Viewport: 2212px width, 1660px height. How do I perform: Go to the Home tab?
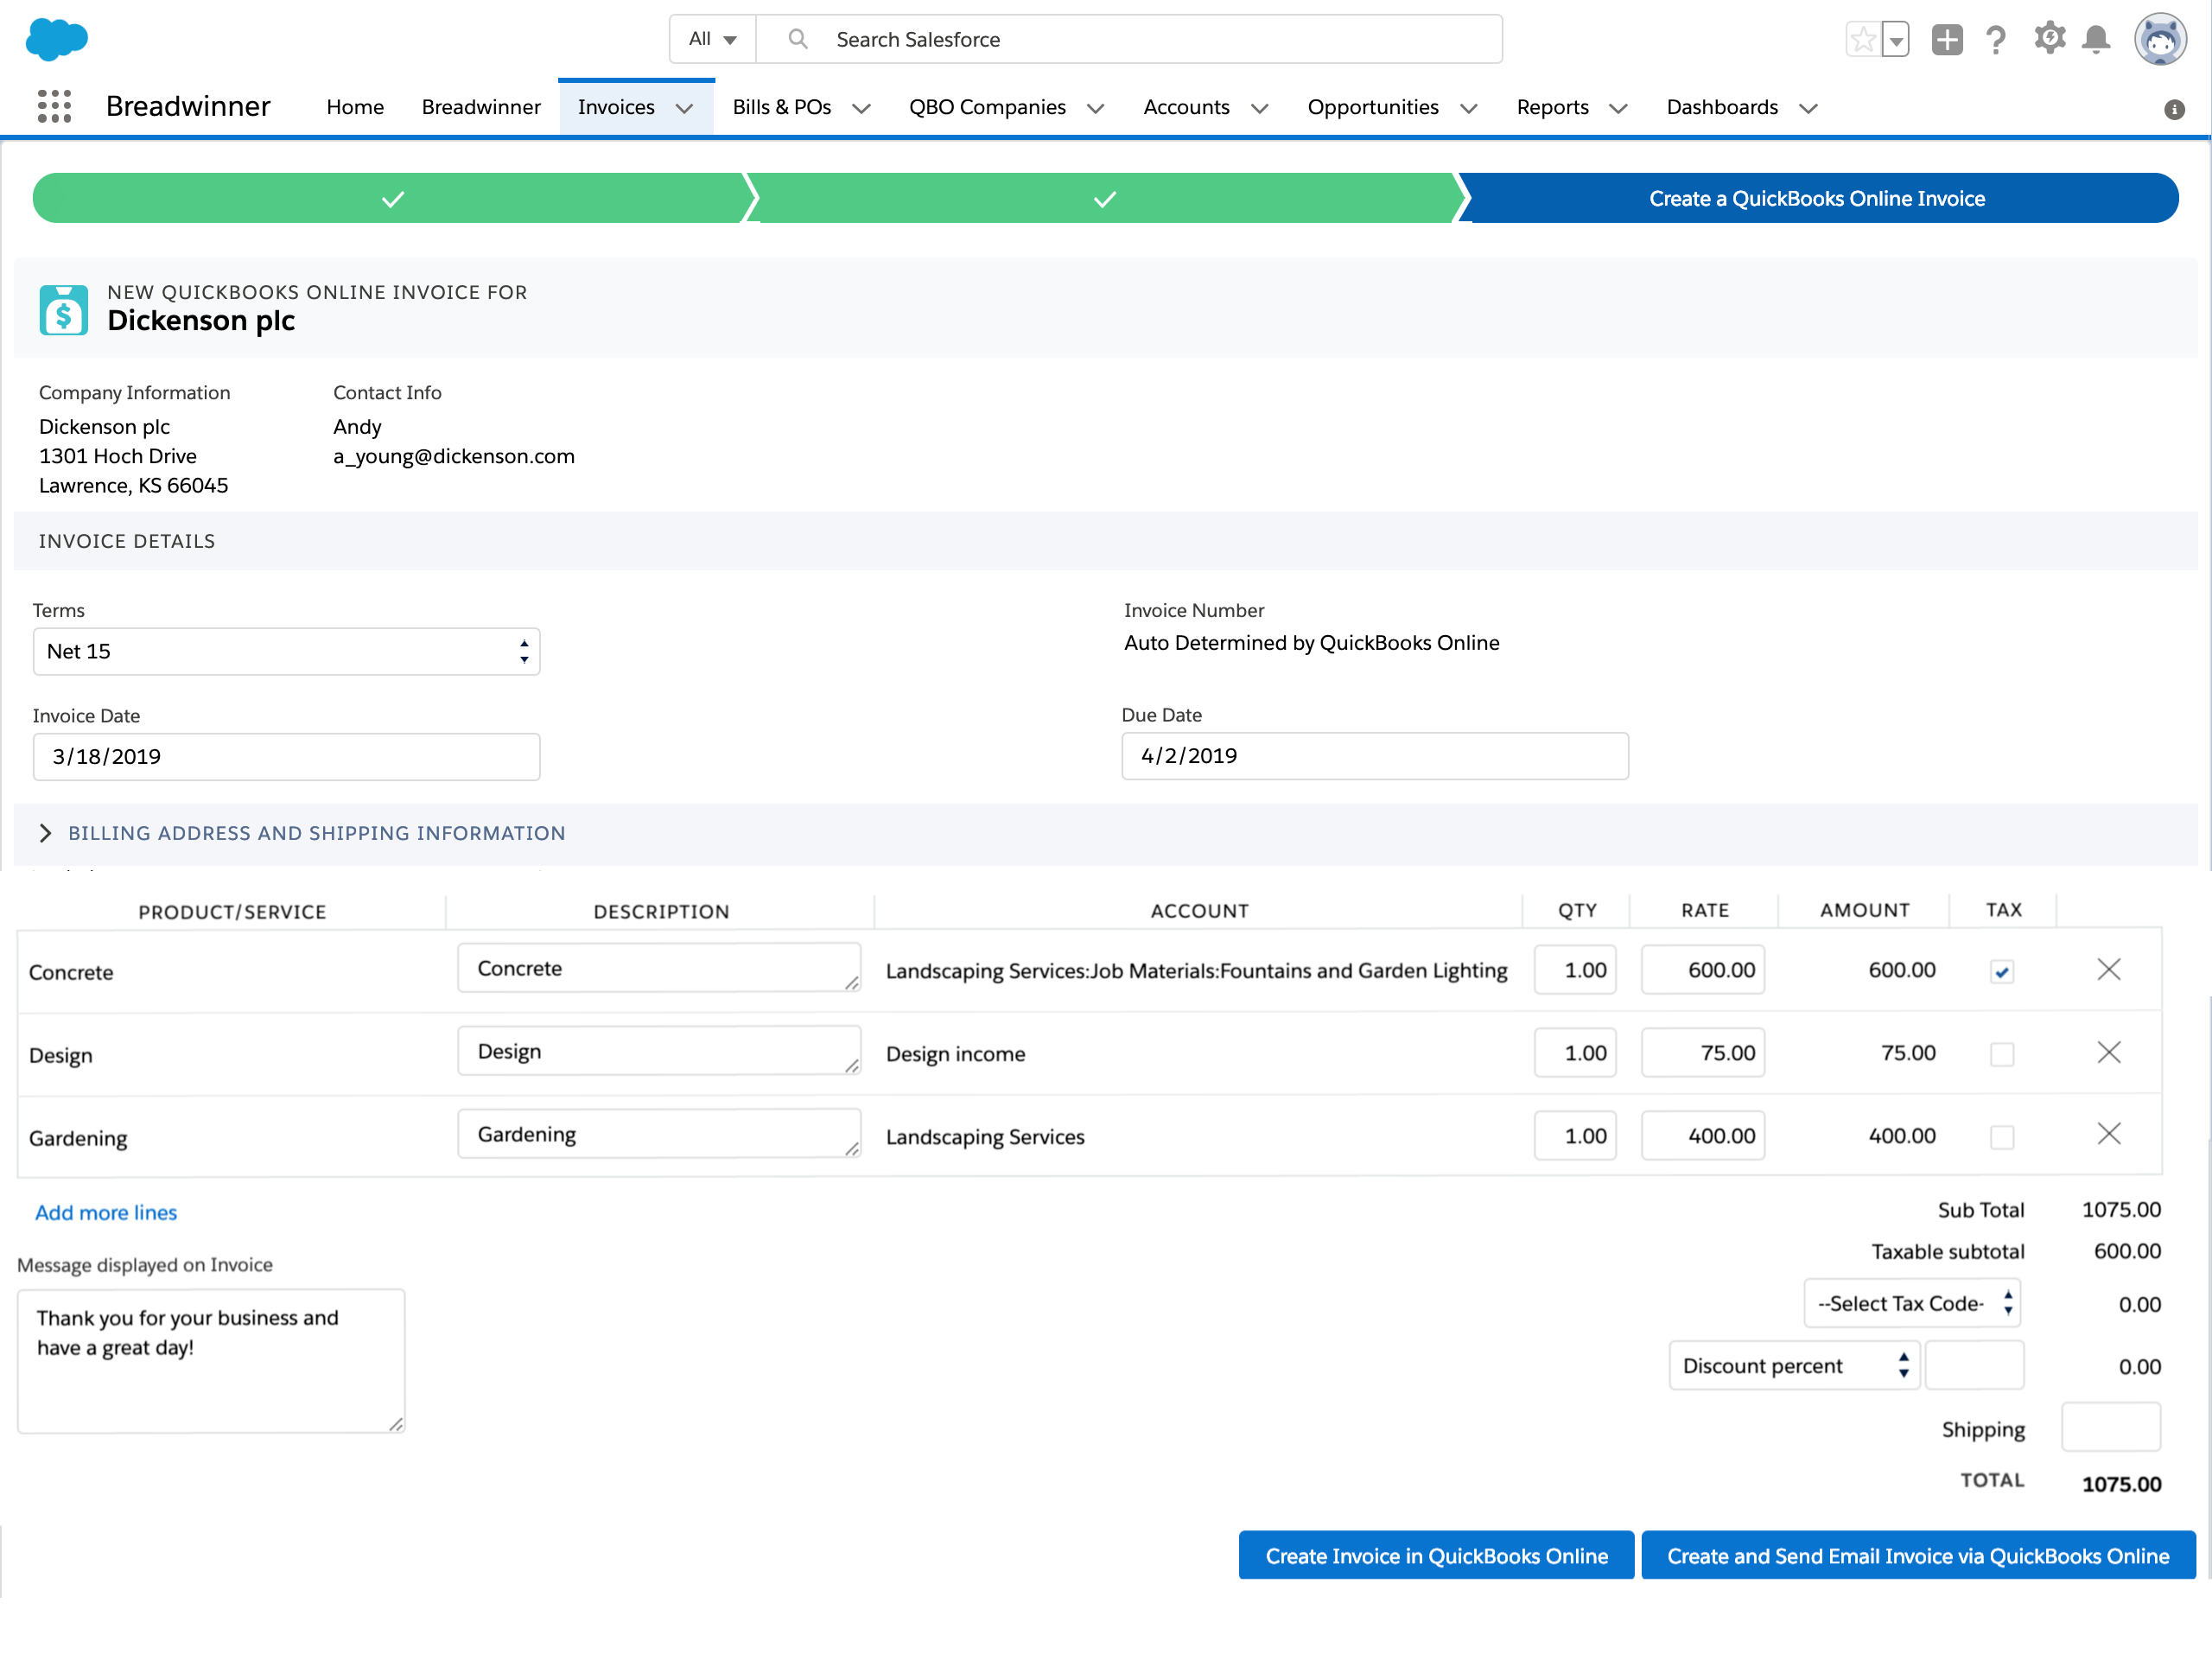pos(355,107)
